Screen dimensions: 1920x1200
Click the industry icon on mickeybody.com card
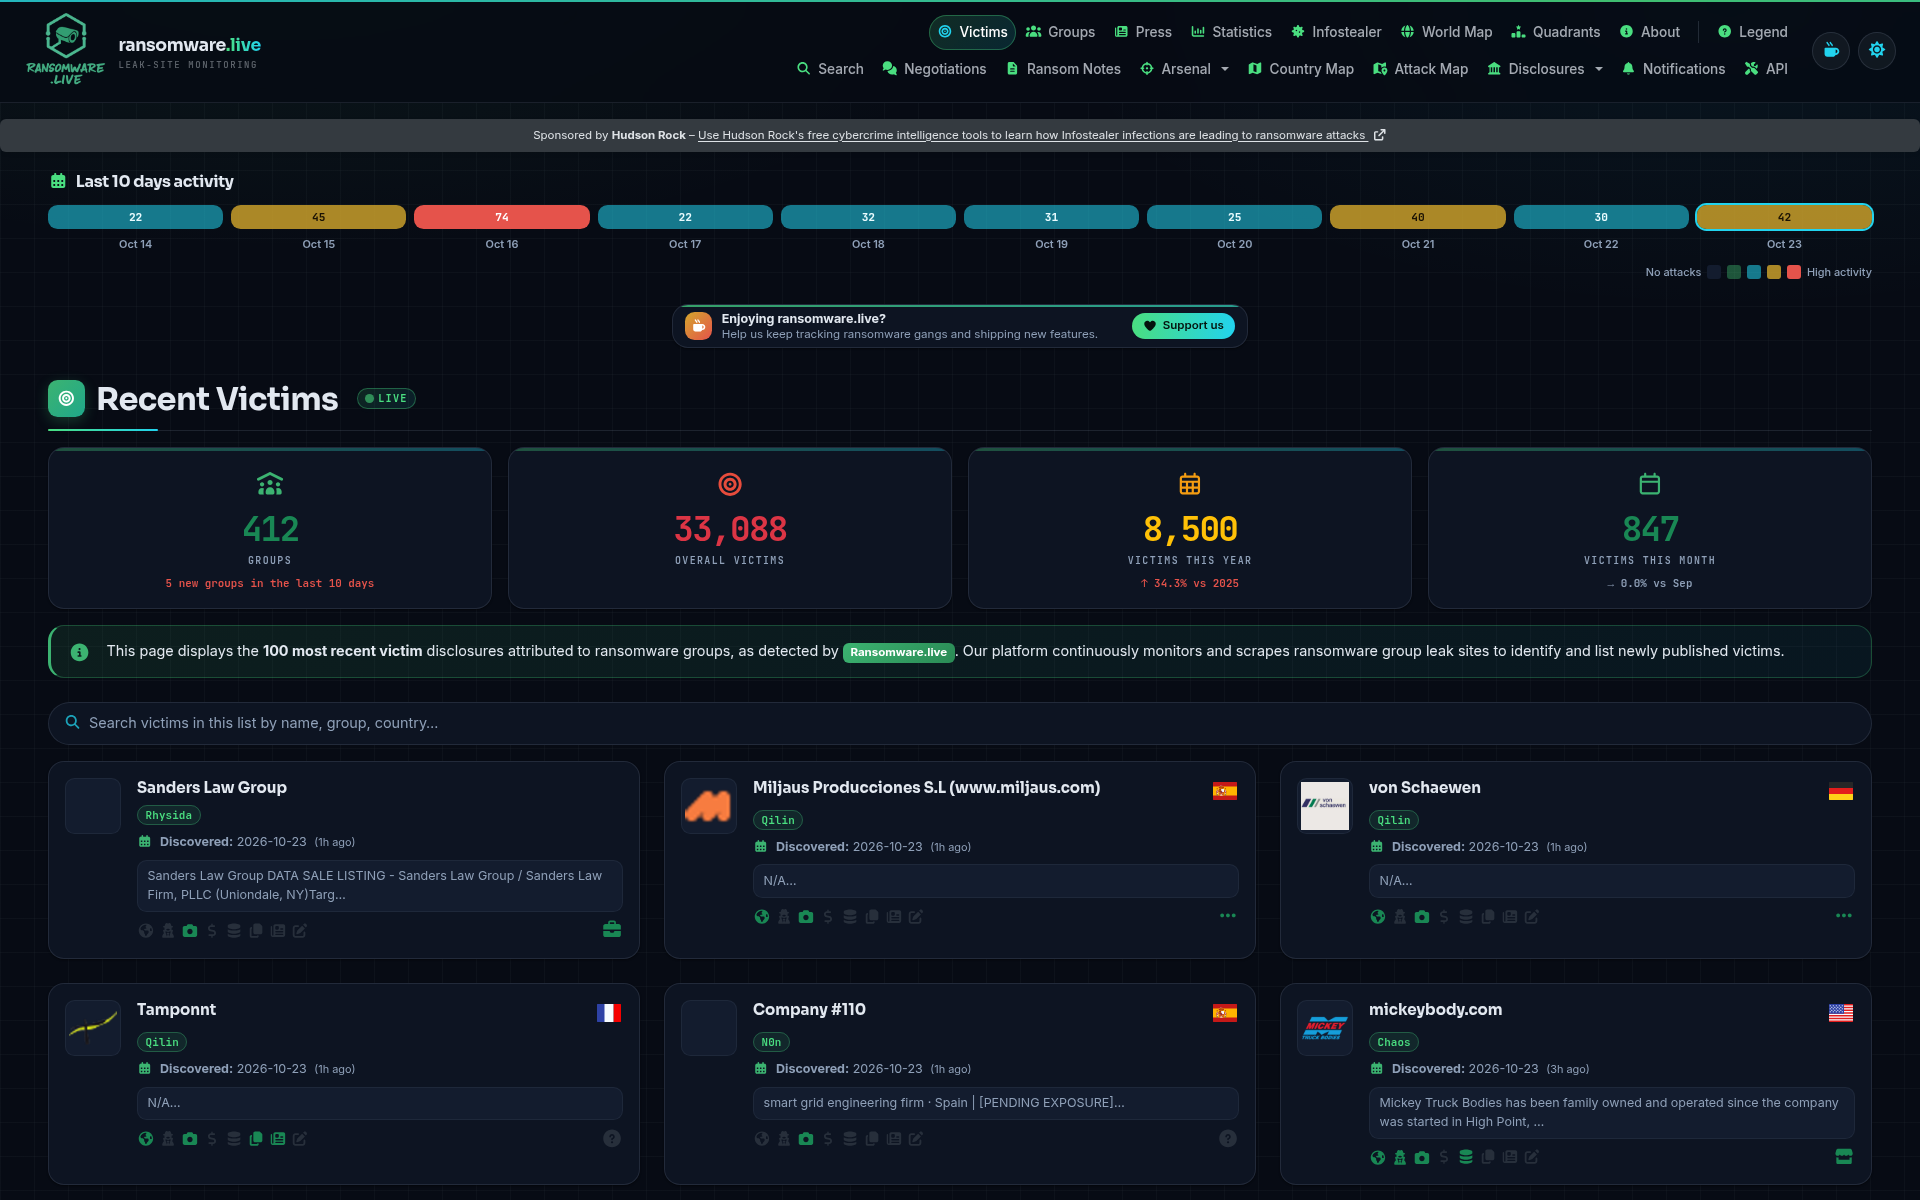pyautogui.click(x=1844, y=1157)
